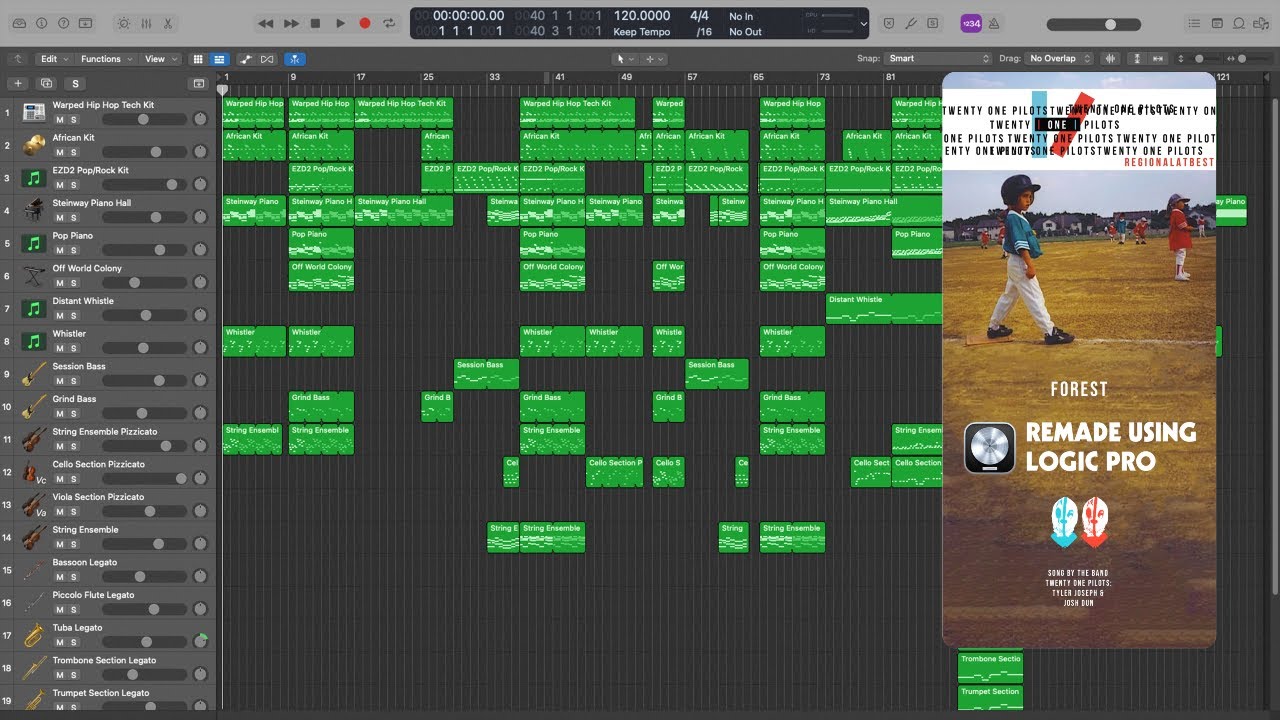Open LCD display mode dropdown arrow
This screenshot has height=720, width=1280.
[863, 23]
